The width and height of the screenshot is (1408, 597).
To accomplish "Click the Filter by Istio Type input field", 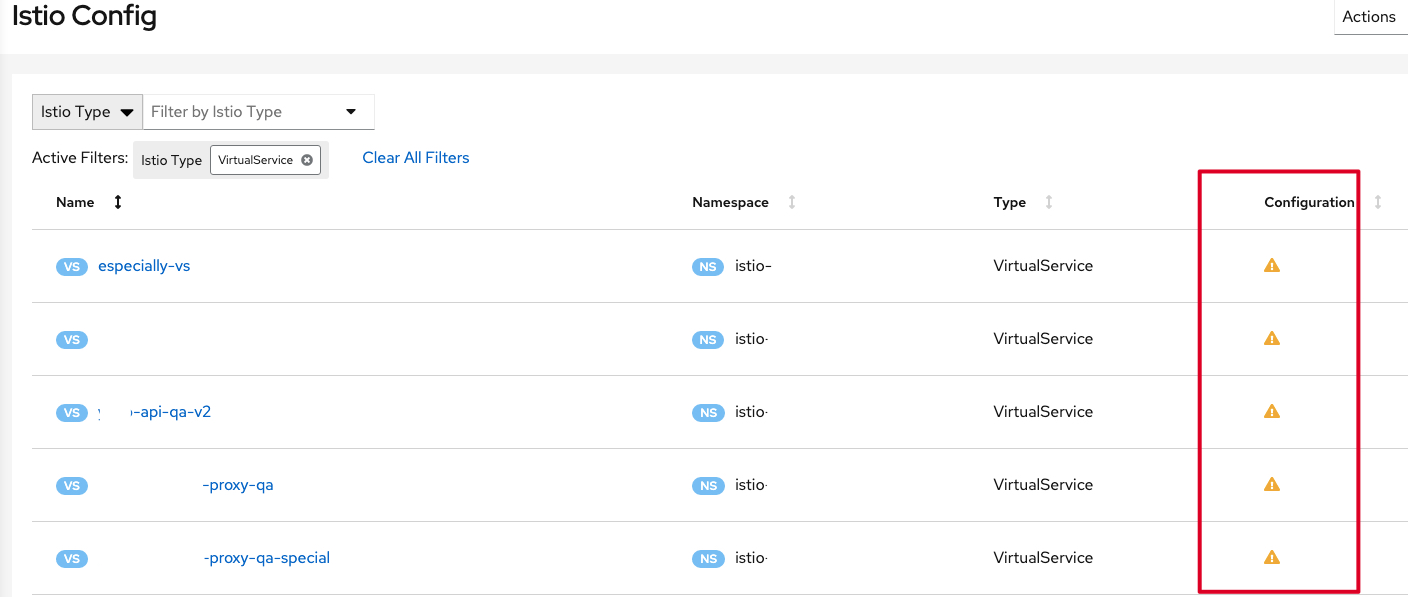I will click(240, 112).
